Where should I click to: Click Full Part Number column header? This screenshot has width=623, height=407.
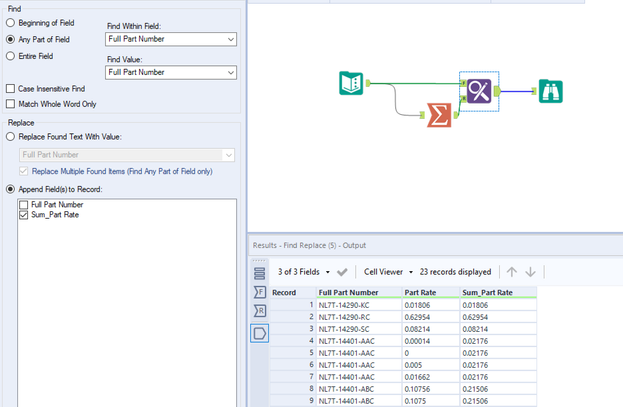pyautogui.click(x=359, y=293)
